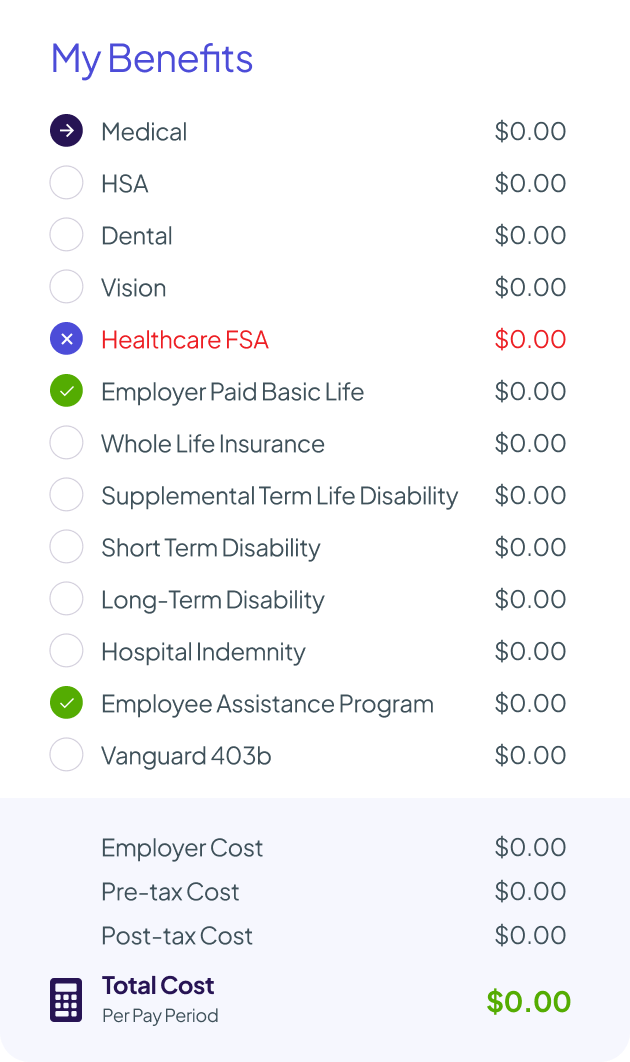
Task: Open the Long-Term Disability benefit
Action: pos(212,600)
